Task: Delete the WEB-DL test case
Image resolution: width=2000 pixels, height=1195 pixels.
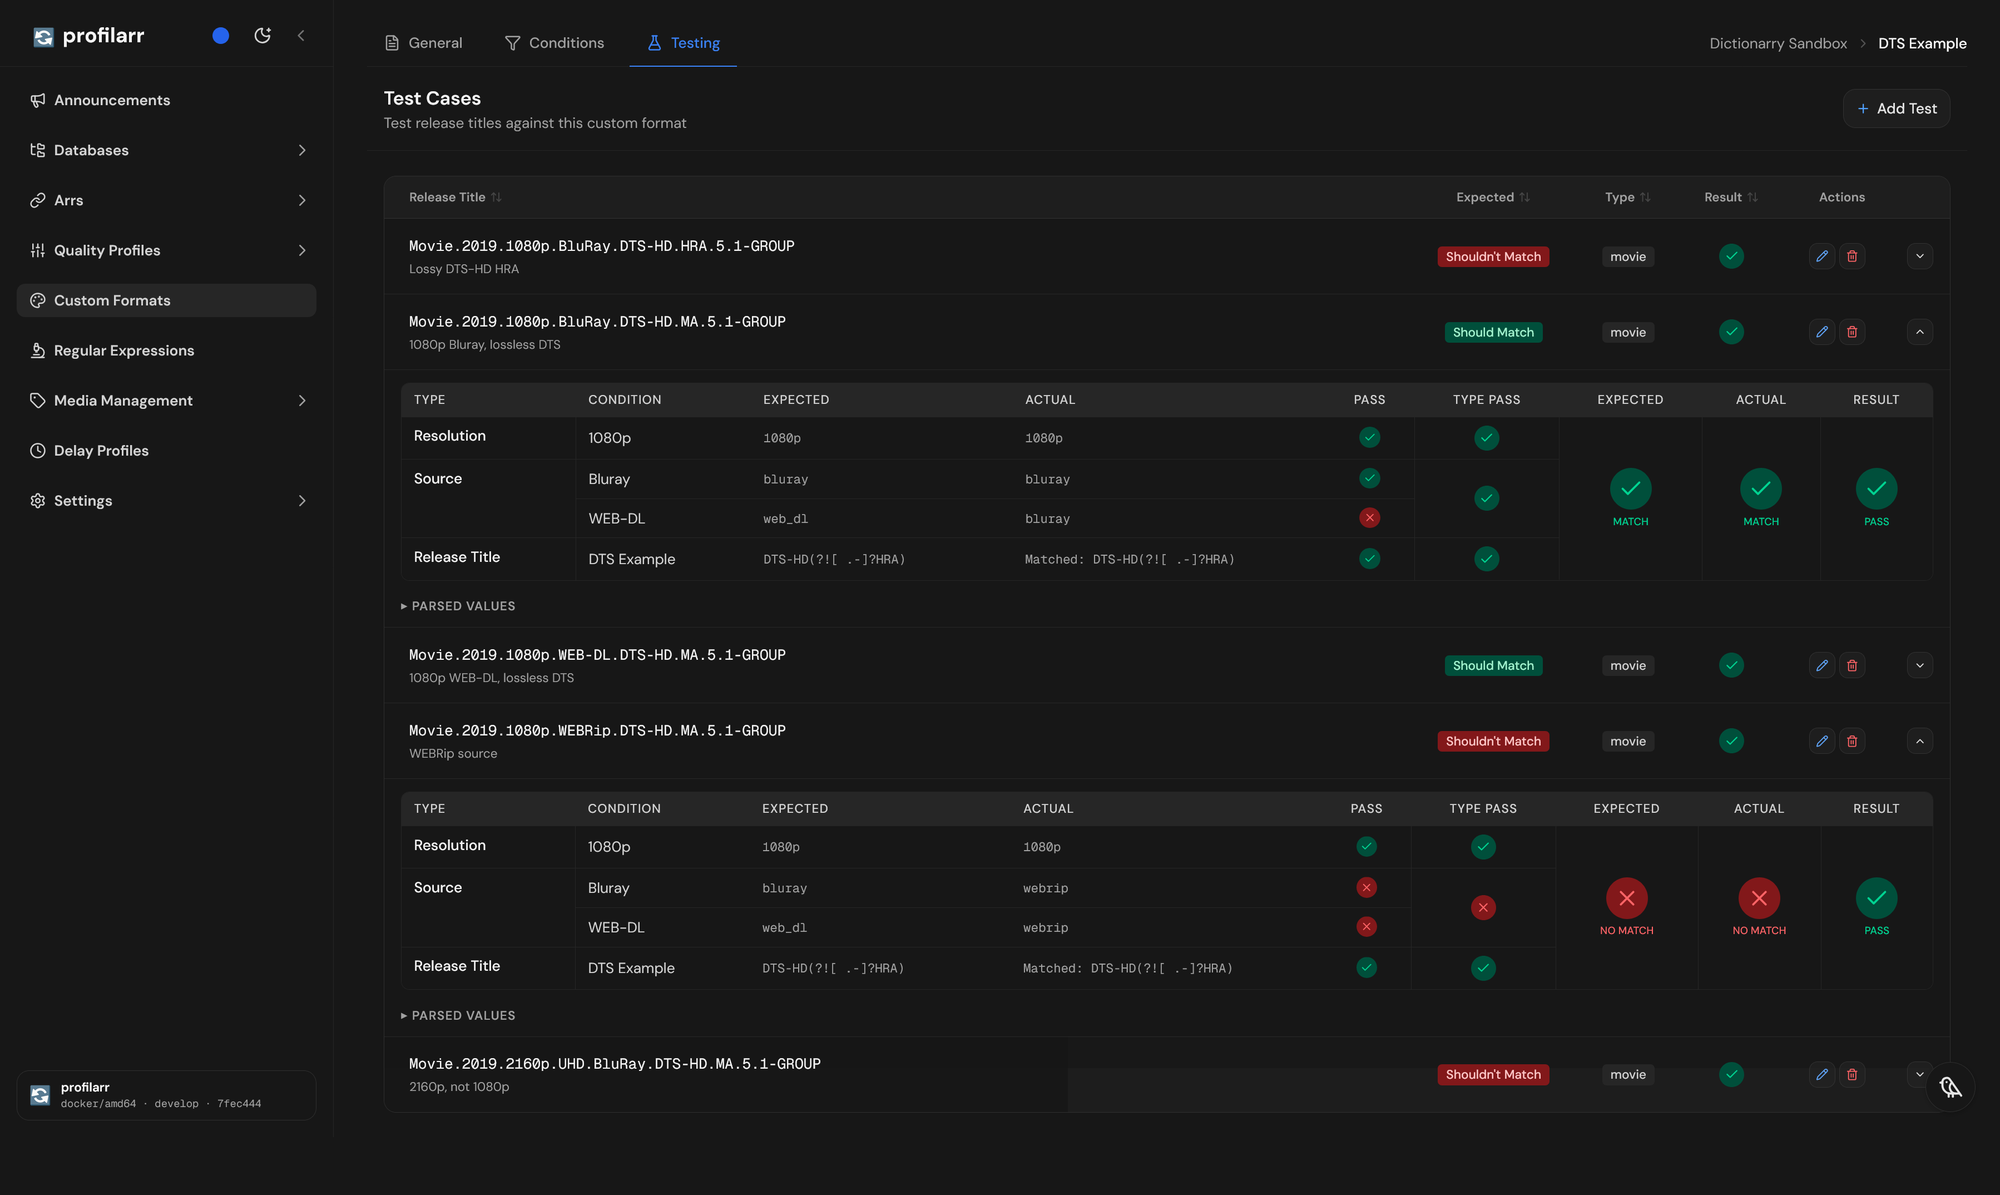Action: tap(1852, 666)
